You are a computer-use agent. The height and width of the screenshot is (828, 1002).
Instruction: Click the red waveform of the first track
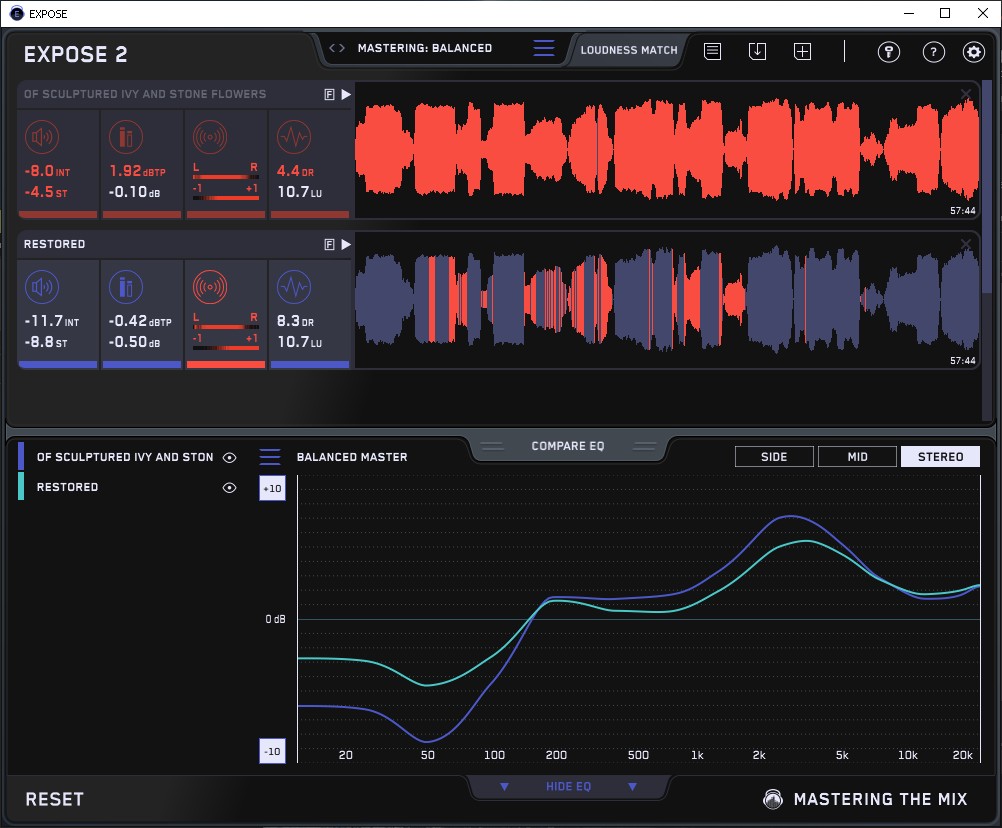(667, 151)
